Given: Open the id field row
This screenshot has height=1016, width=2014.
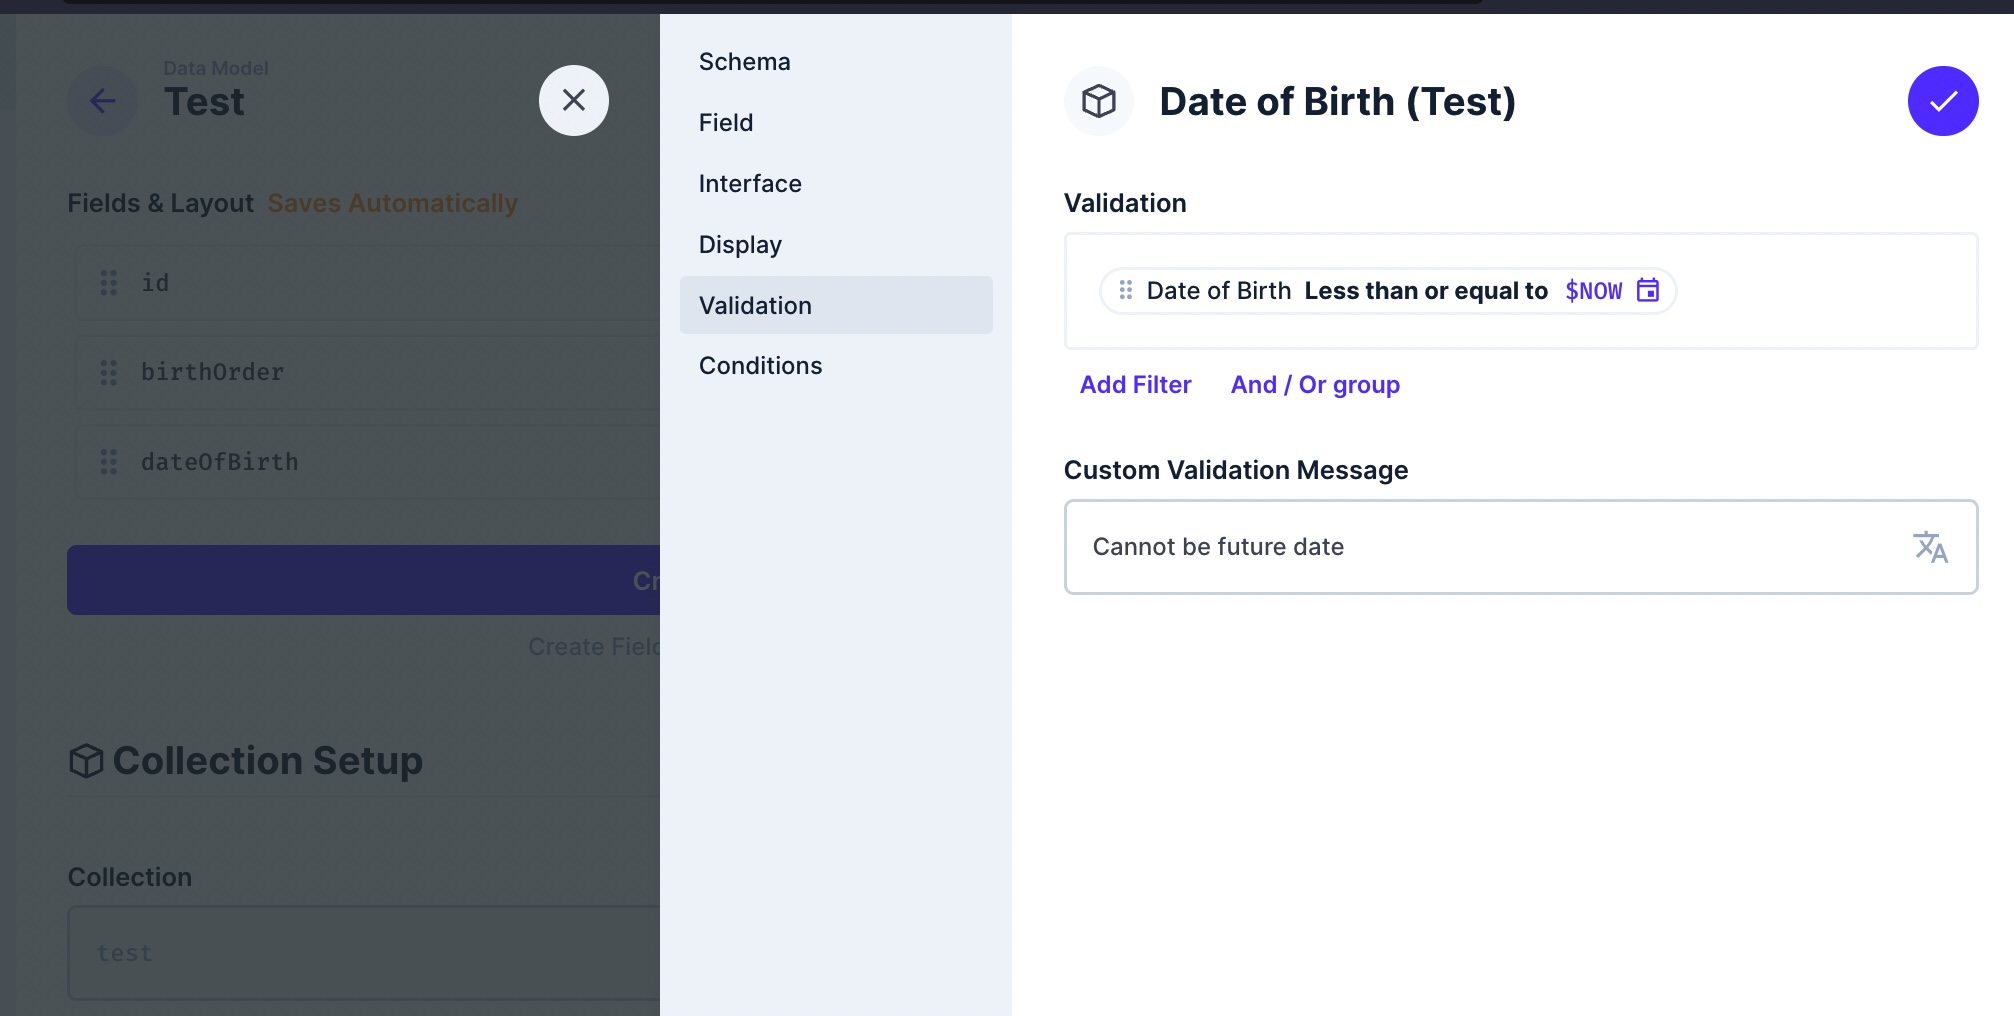Looking at the screenshot, I should pyautogui.click(x=368, y=283).
